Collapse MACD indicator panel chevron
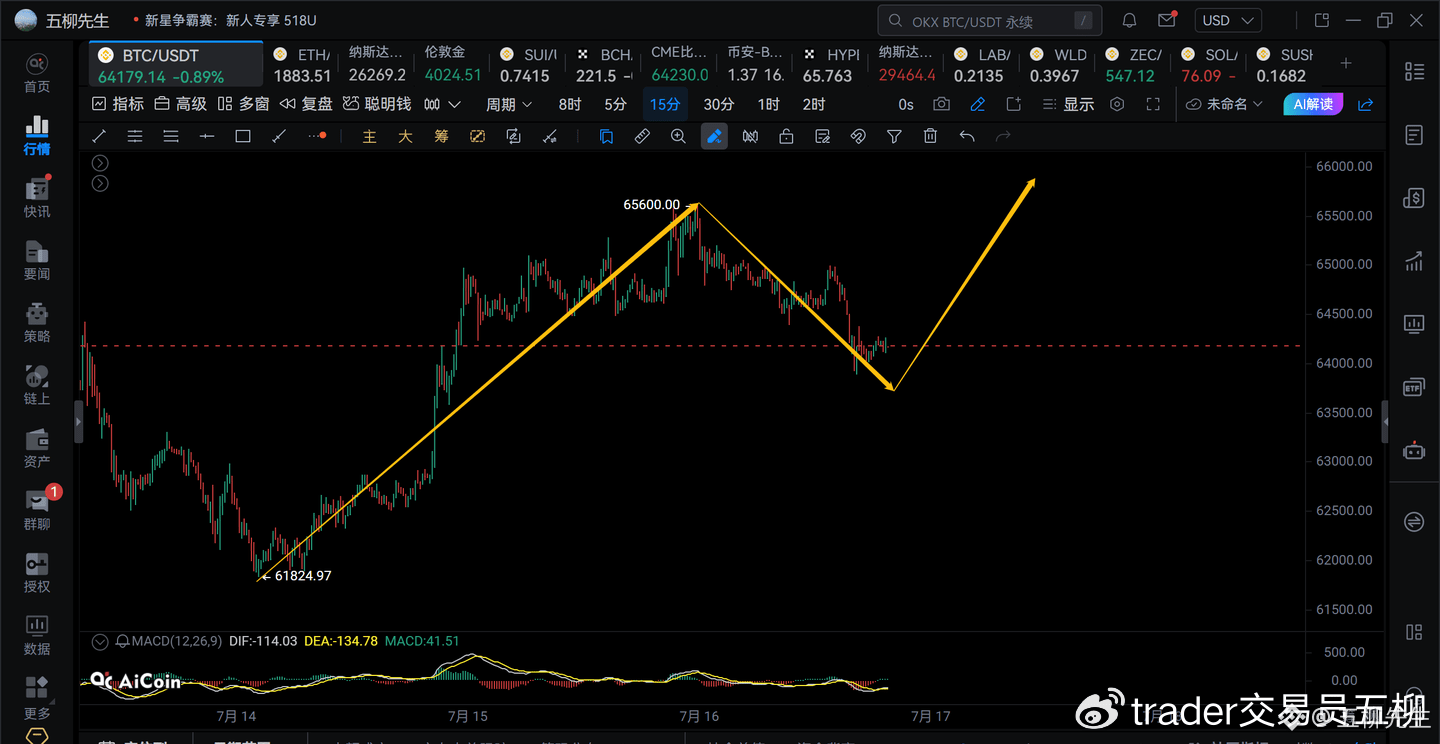This screenshot has height=744, width=1440. pyautogui.click(x=100, y=641)
